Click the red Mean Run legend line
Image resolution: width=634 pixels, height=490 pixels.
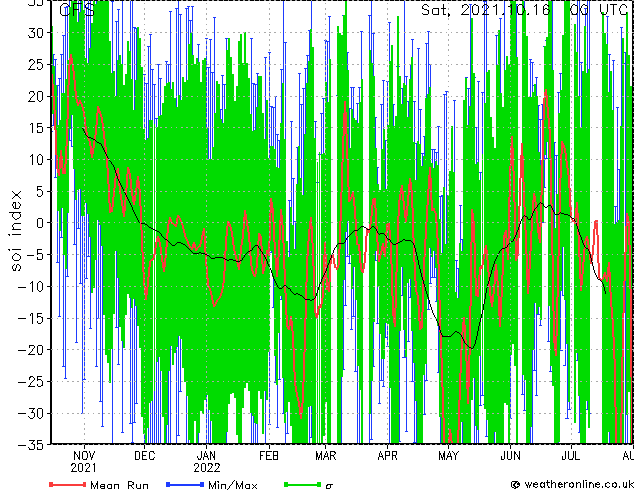point(68,484)
